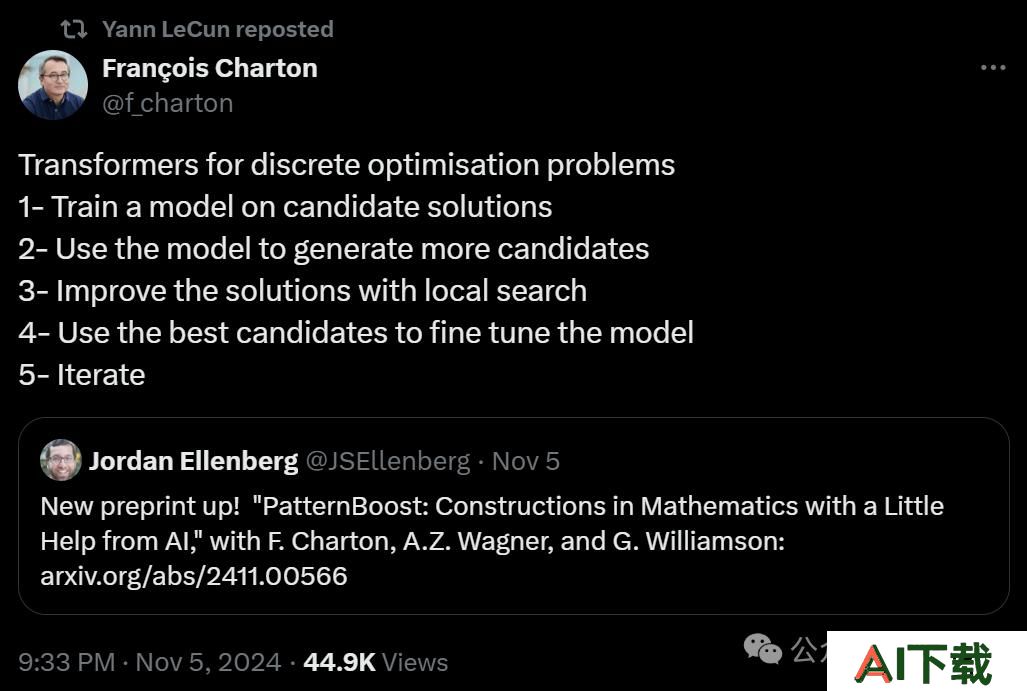
Task: Click the Nov 5, 2024 date below the tweet
Action: pyautogui.click(x=208, y=662)
